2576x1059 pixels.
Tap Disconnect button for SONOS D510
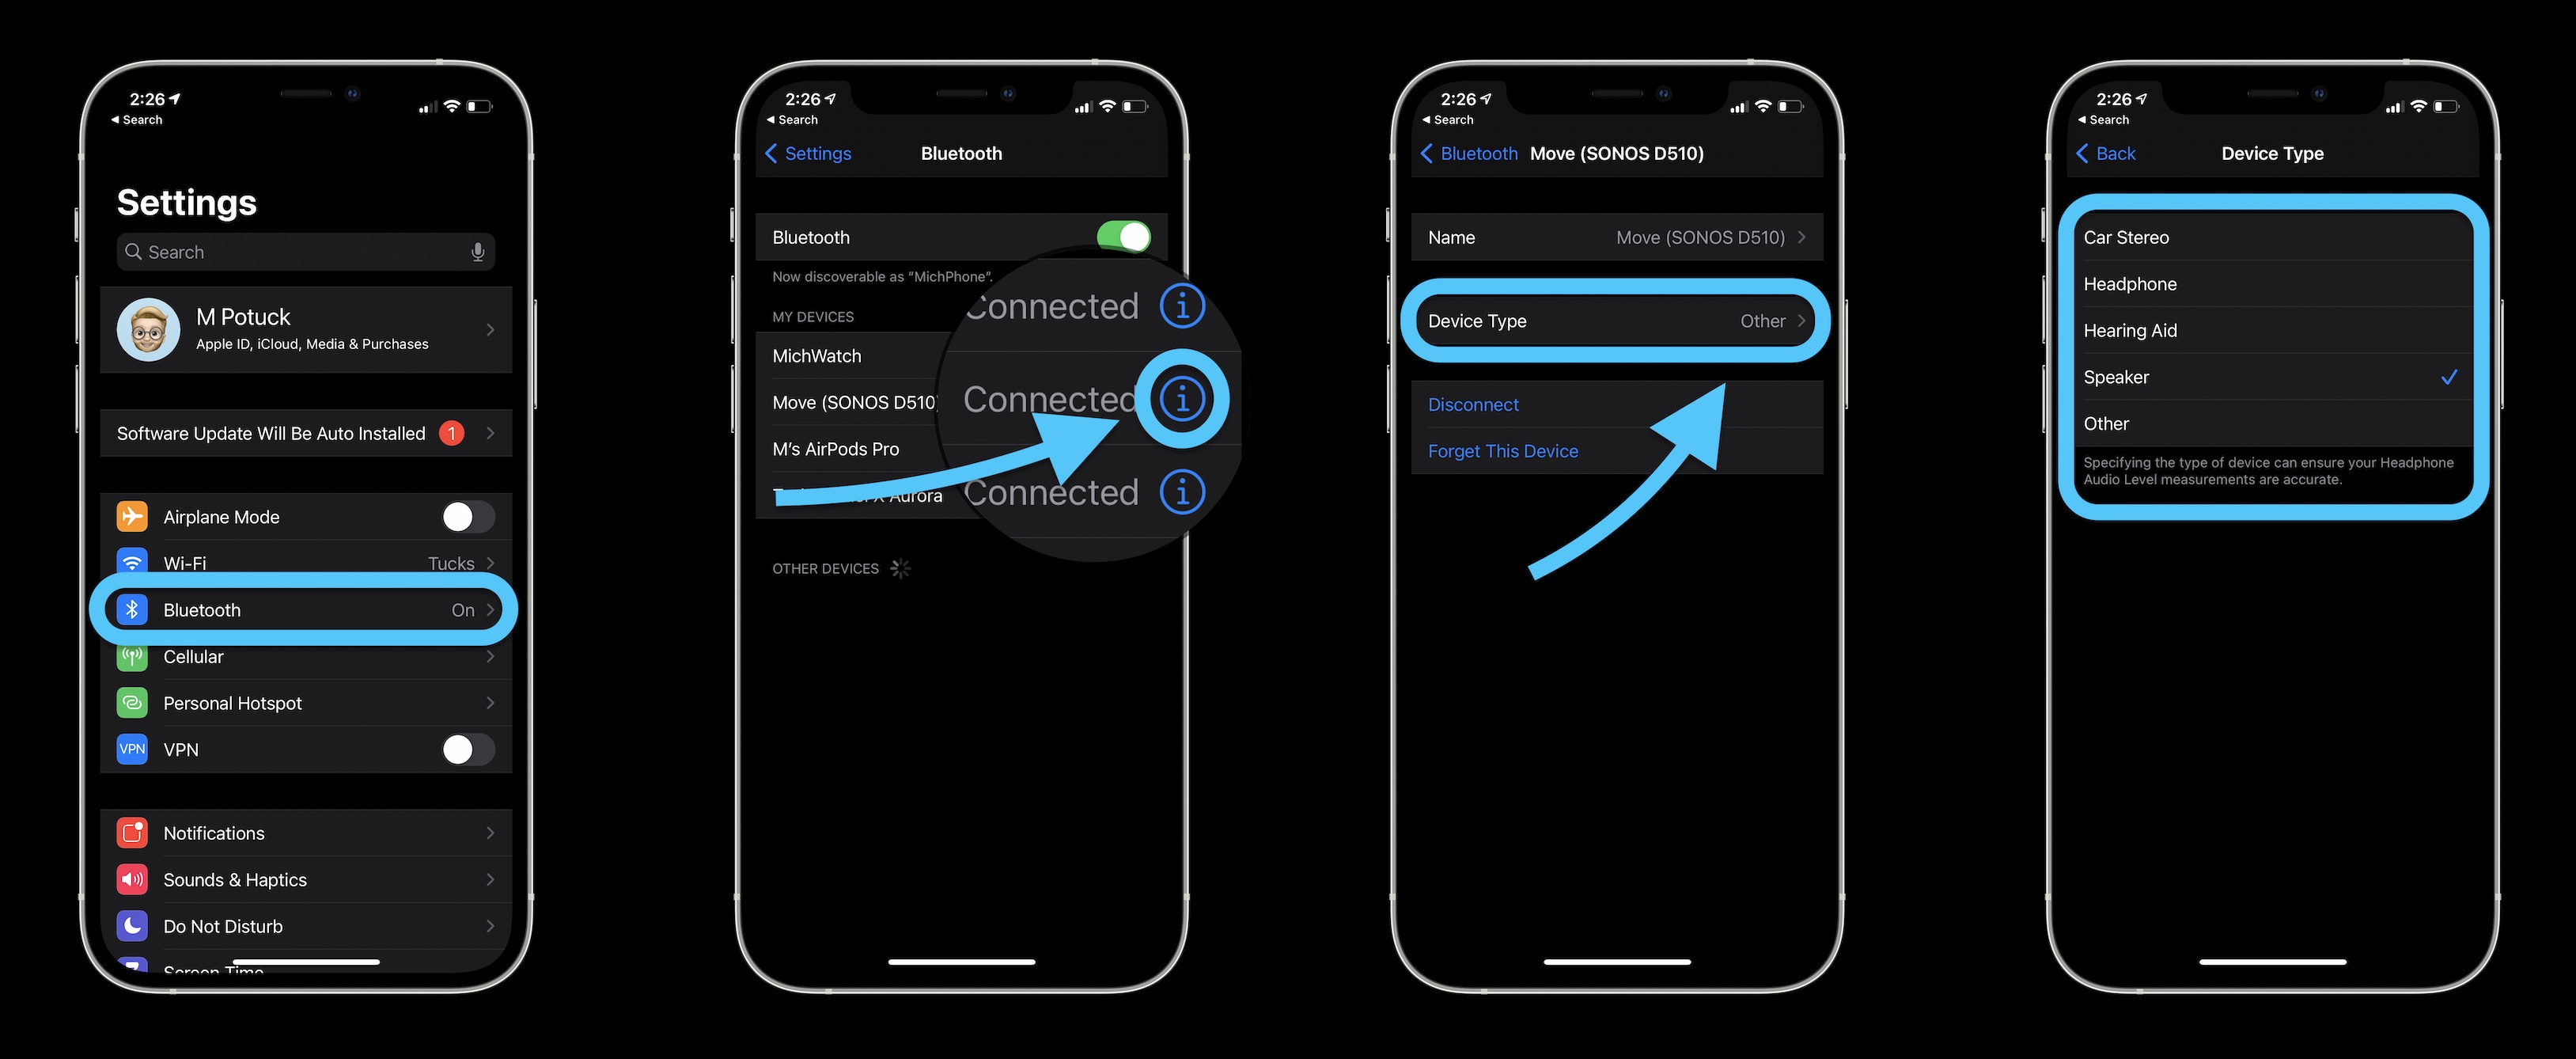(x=1472, y=404)
